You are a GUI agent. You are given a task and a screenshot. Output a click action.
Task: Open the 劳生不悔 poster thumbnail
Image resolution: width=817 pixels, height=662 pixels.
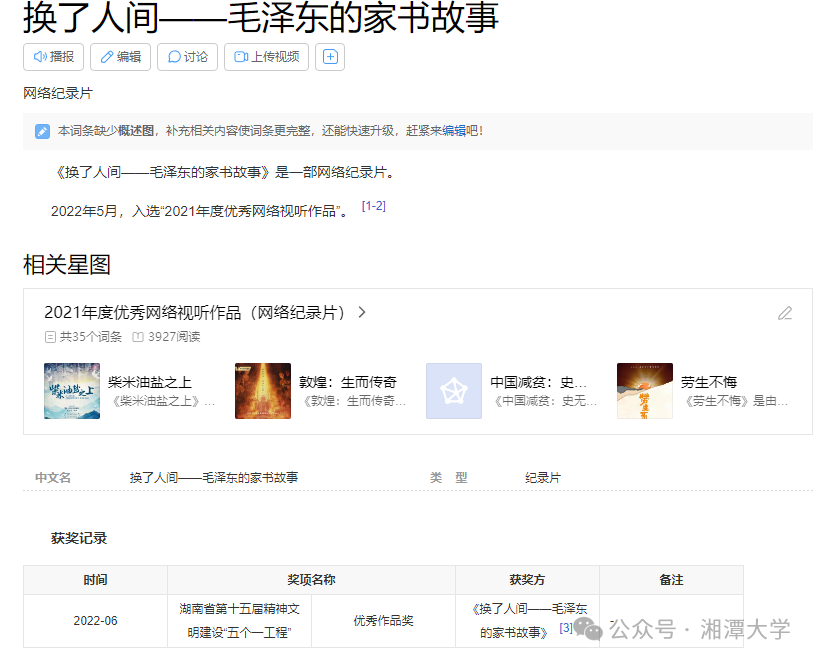[x=645, y=391]
